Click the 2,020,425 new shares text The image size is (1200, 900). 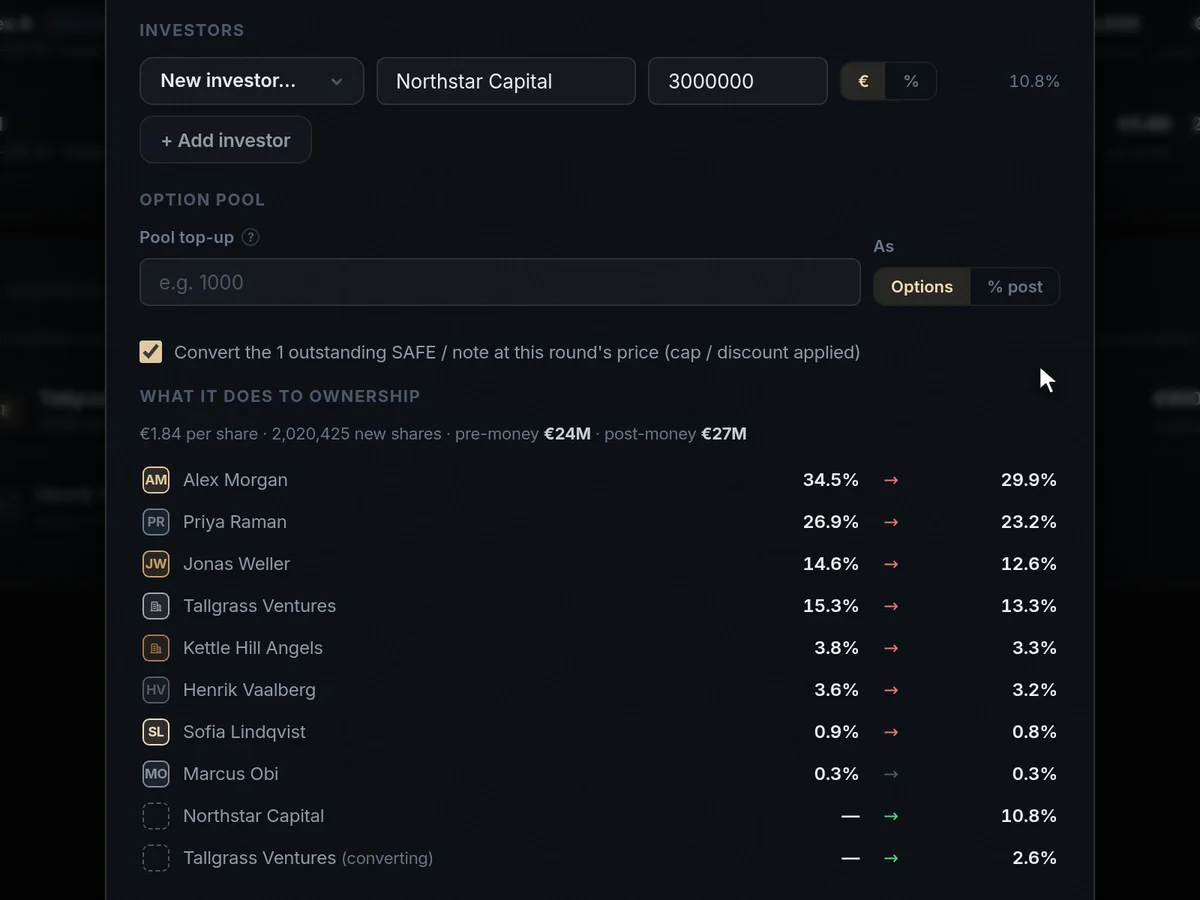pos(356,434)
